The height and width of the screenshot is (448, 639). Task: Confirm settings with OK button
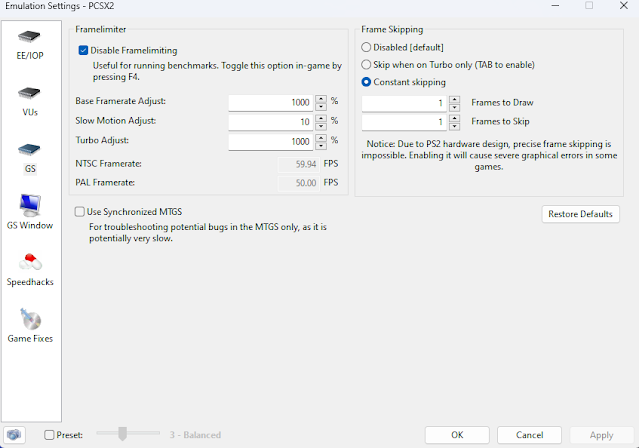[457, 435]
